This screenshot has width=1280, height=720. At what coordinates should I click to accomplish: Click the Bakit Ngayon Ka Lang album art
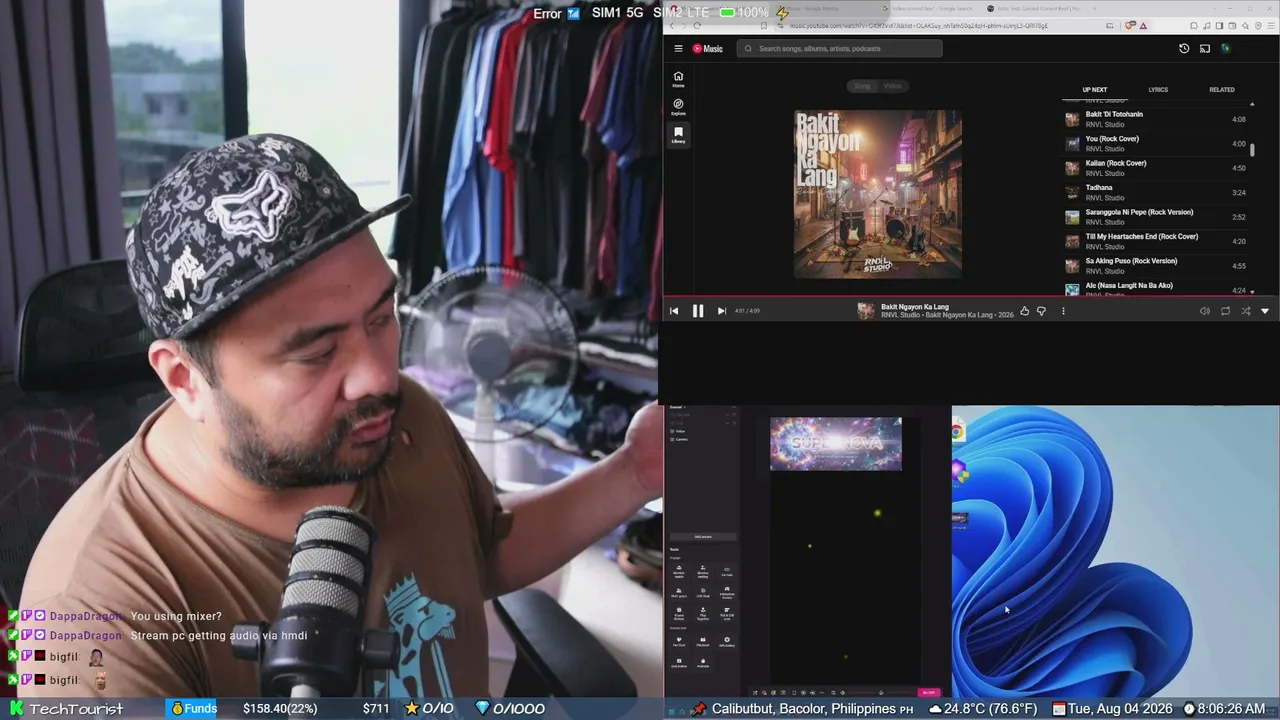tap(878, 194)
